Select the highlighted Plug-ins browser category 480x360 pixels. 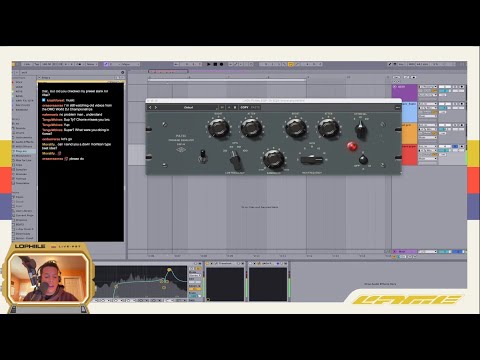pyautogui.click(x=24, y=151)
